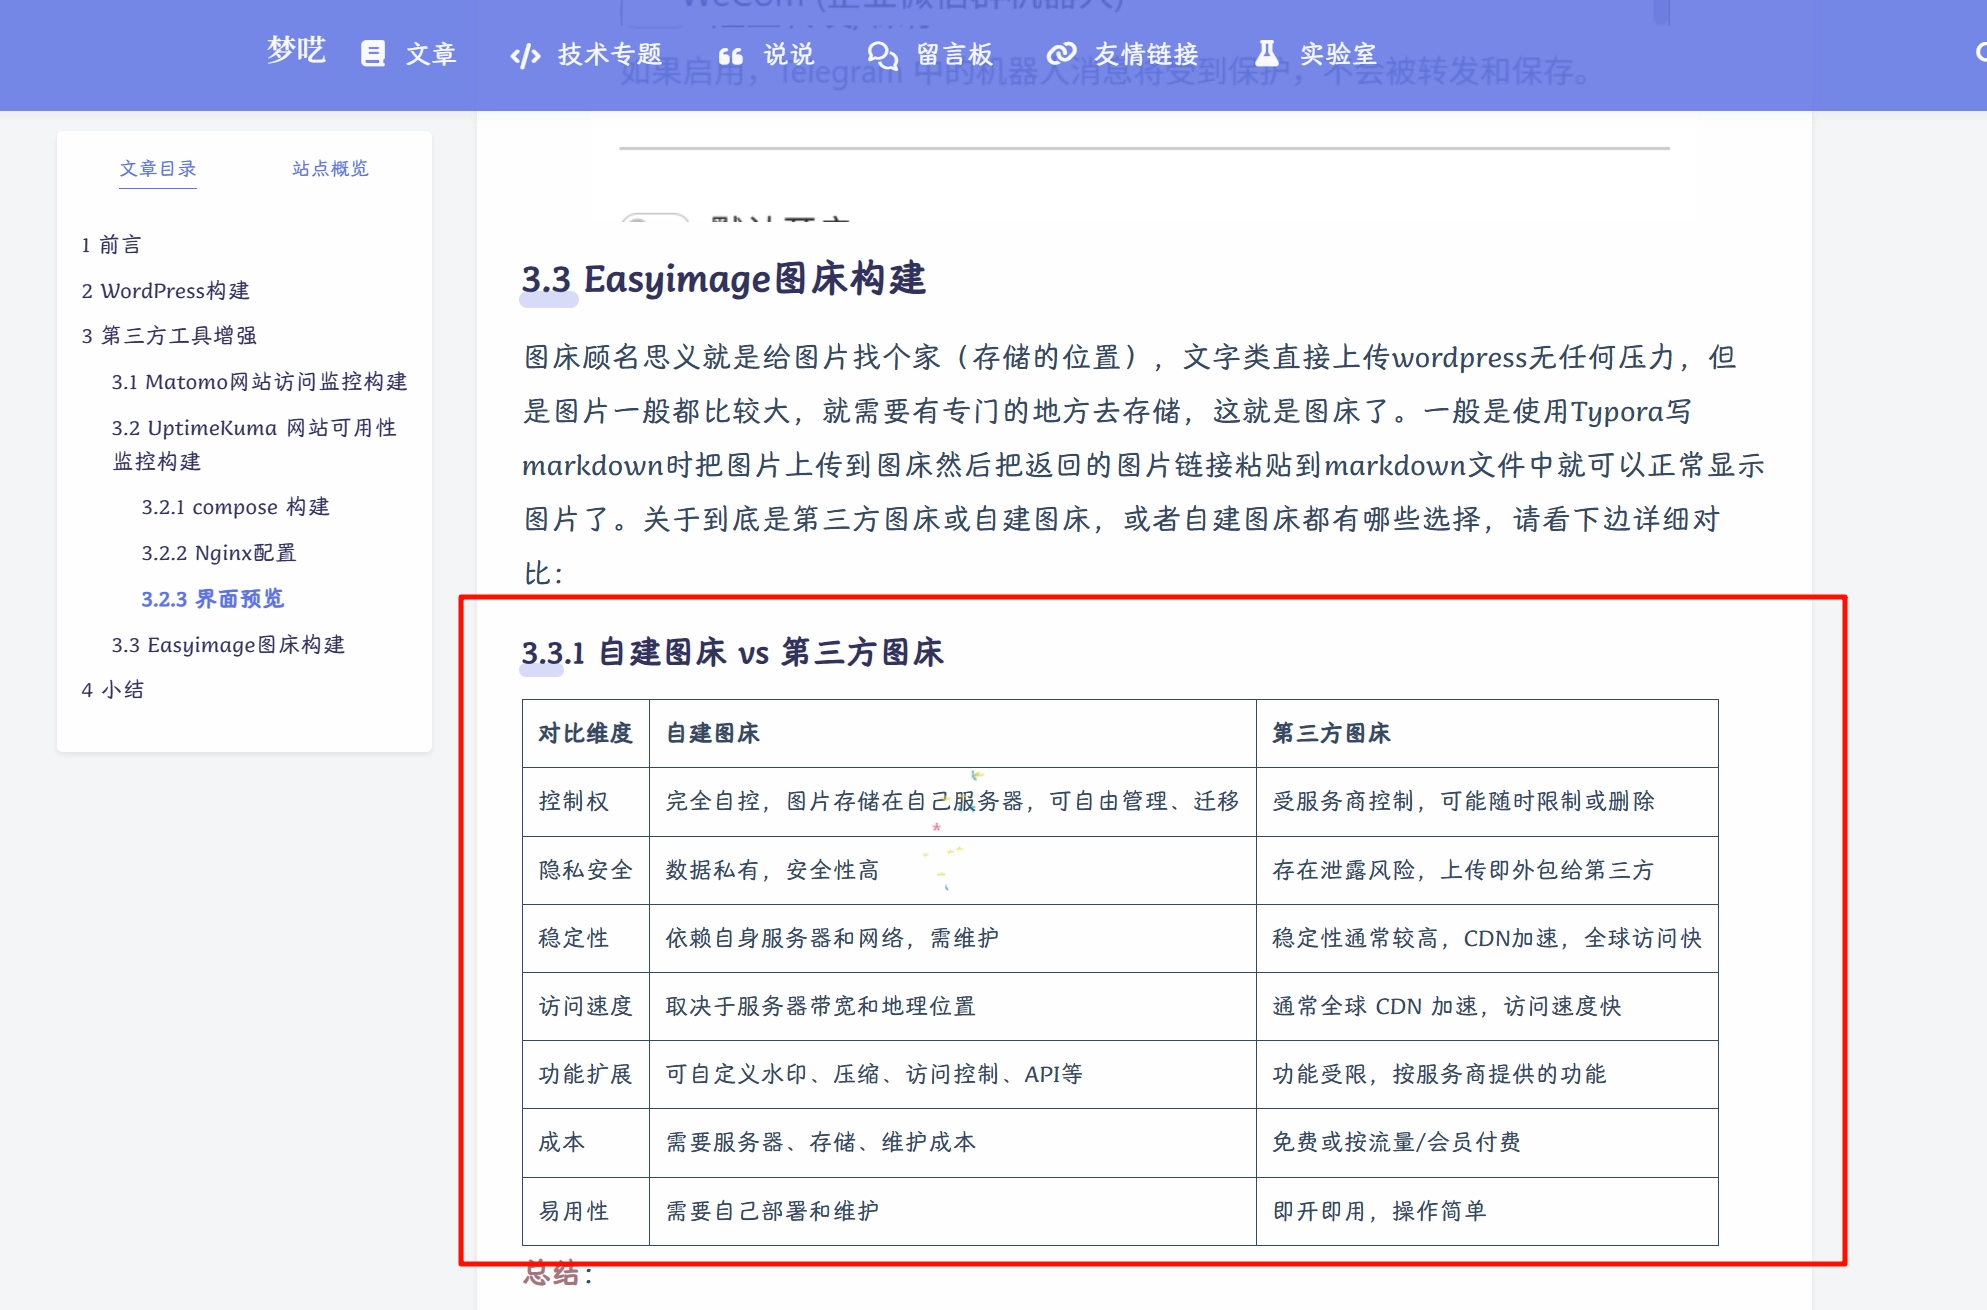Image resolution: width=1987 pixels, height=1310 pixels.
Task: Click the 功能扩展 row label
Action: (586, 1075)
